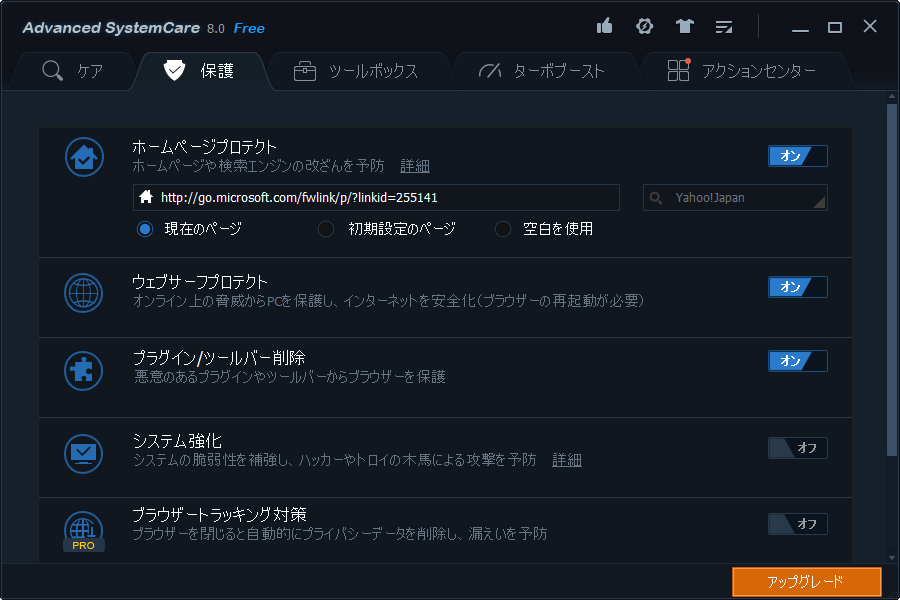Click the system enhancement envelope icon
The image size is (900, 600).
coord(83,453)
